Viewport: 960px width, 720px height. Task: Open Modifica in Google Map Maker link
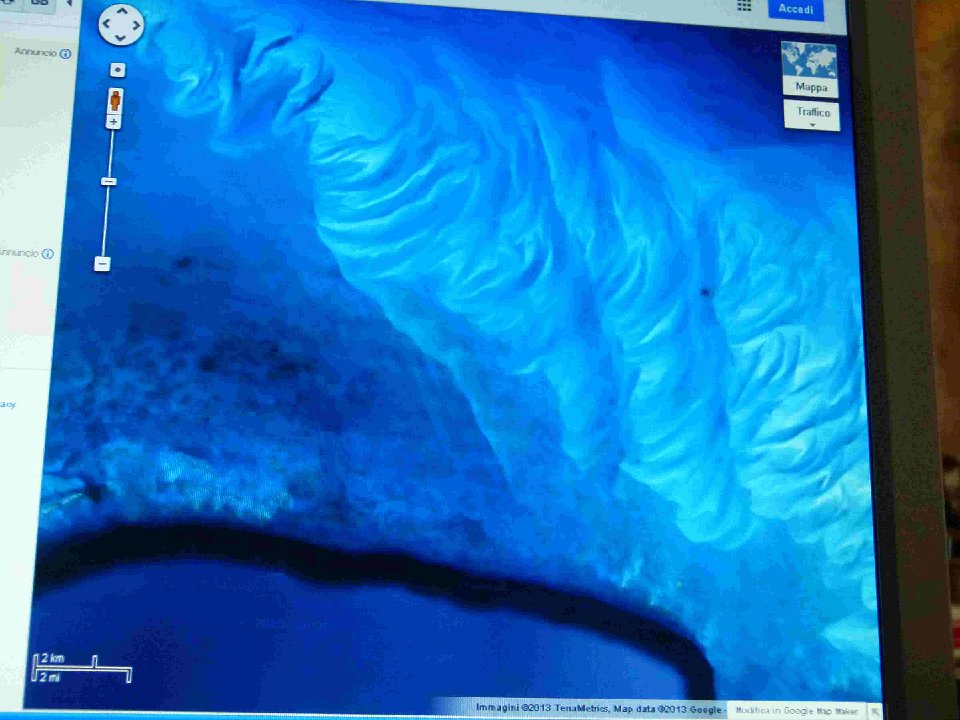click(797, 711)
